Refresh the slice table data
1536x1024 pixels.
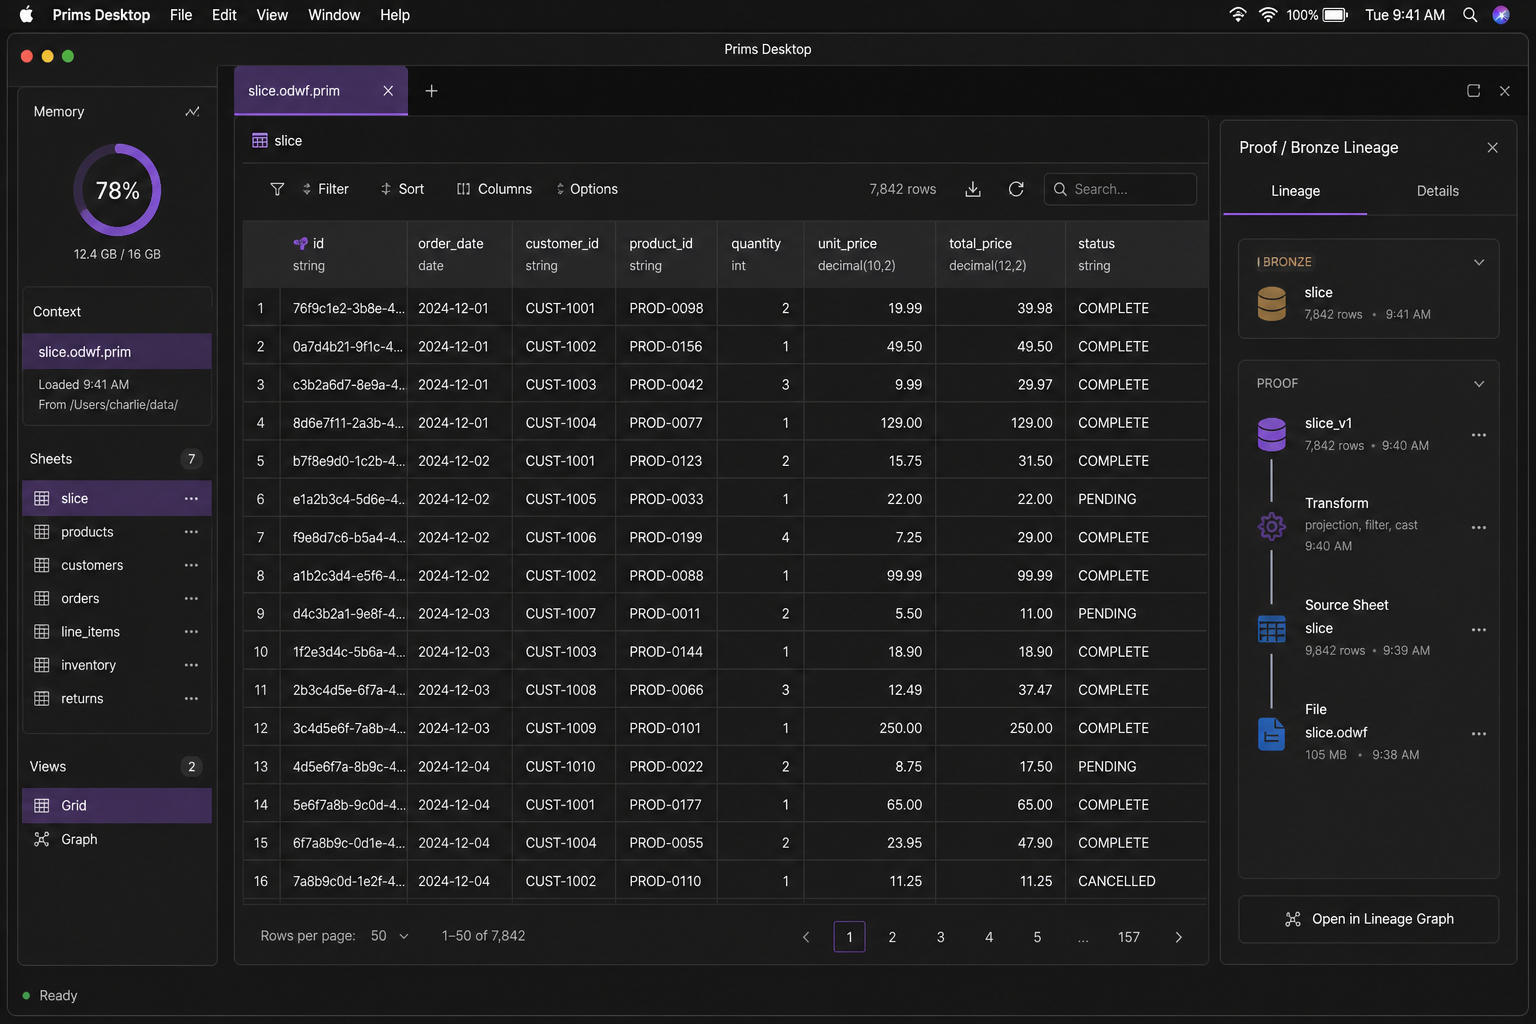[1016, 189]
